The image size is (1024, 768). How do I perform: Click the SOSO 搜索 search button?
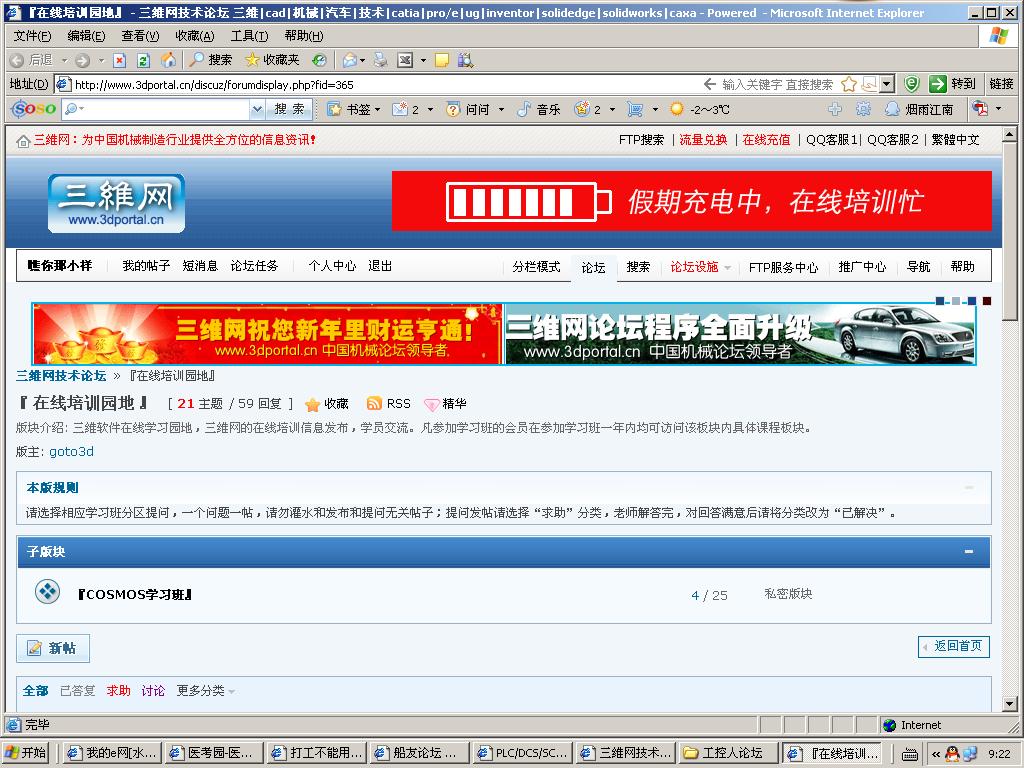(x=289, y=109)
